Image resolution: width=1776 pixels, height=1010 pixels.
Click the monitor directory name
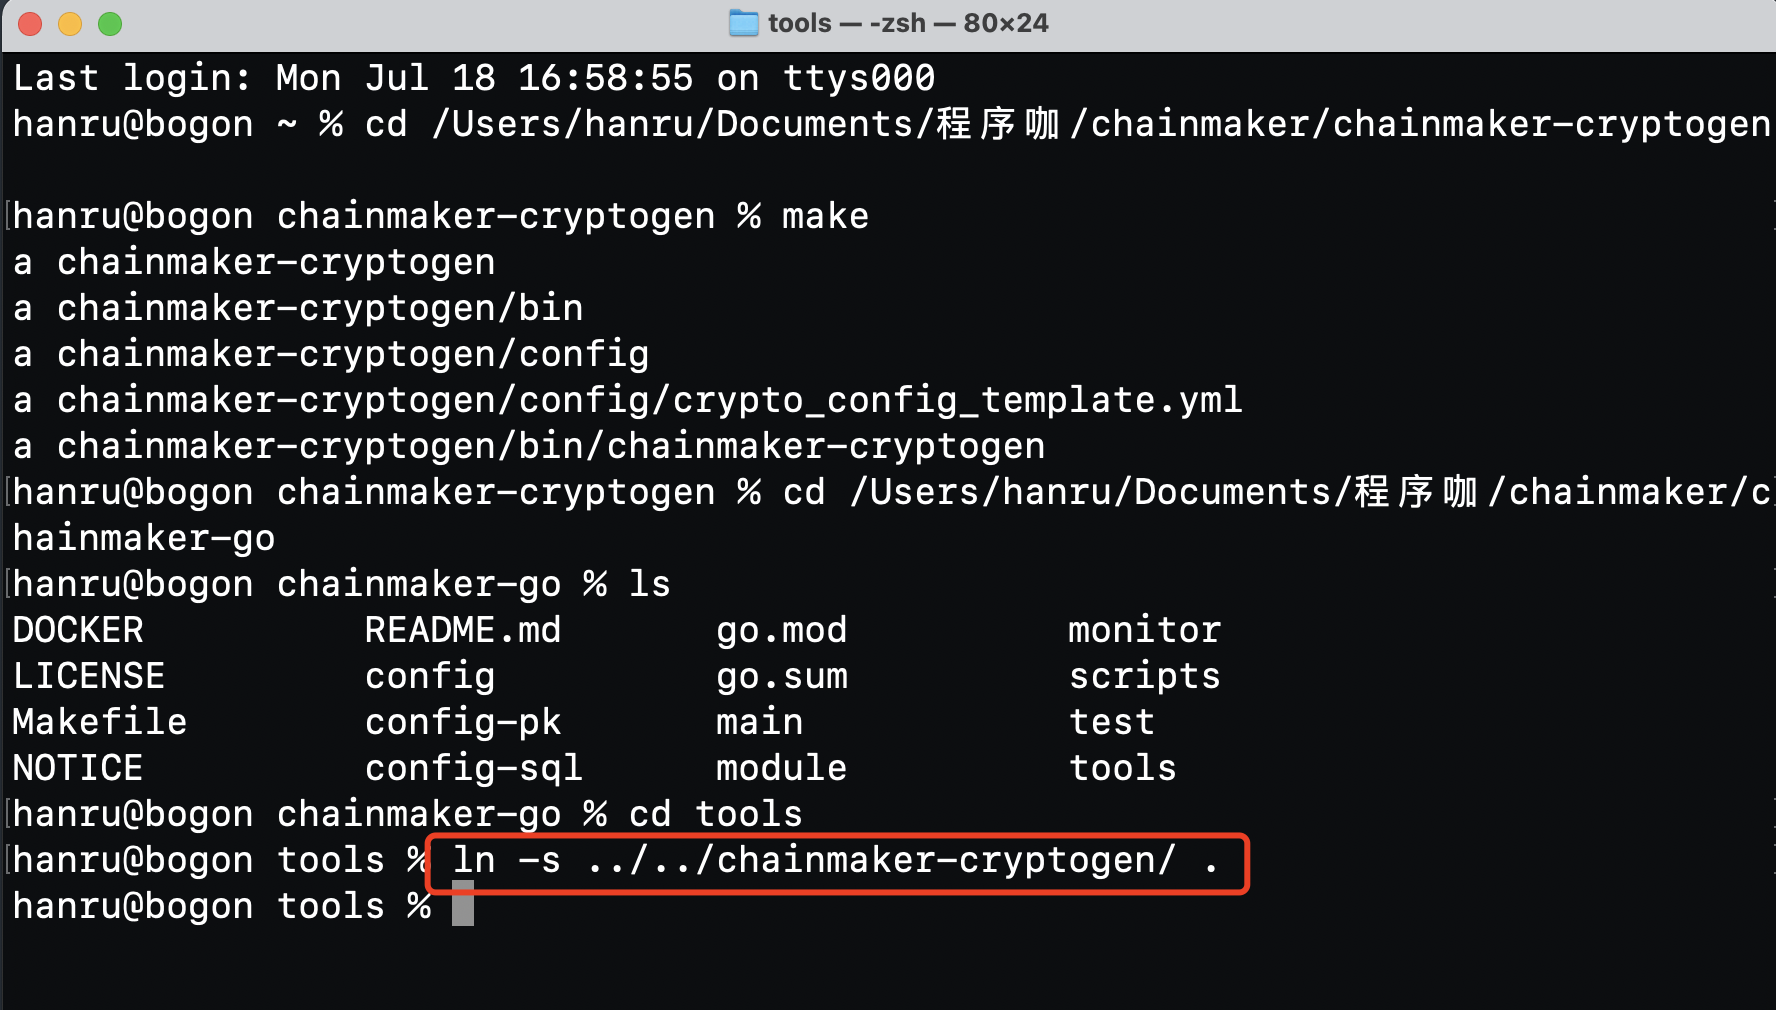click(1144, 630)
